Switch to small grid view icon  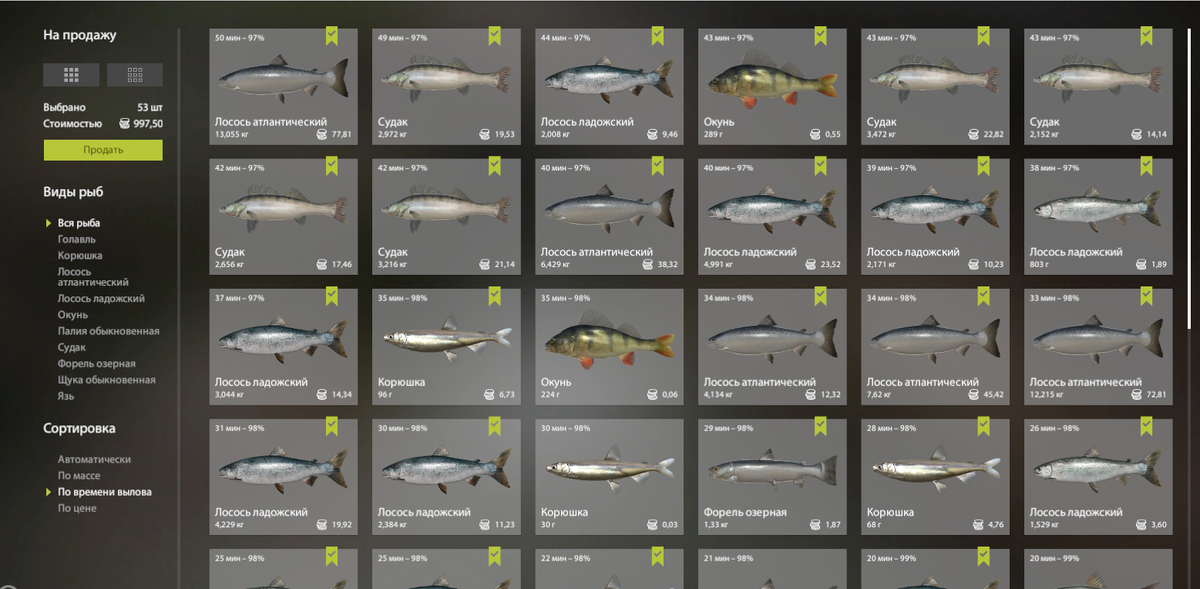point(135,74)
